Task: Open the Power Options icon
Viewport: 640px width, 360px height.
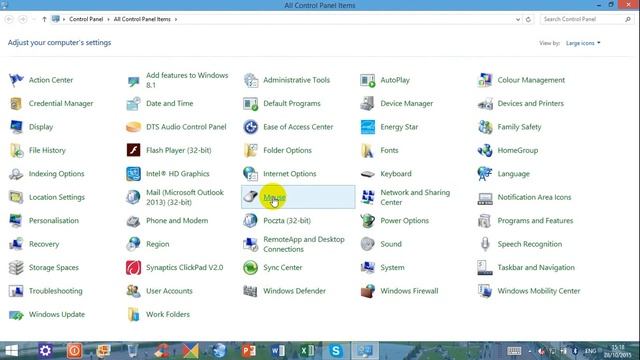Action: (x=368, y=221)
